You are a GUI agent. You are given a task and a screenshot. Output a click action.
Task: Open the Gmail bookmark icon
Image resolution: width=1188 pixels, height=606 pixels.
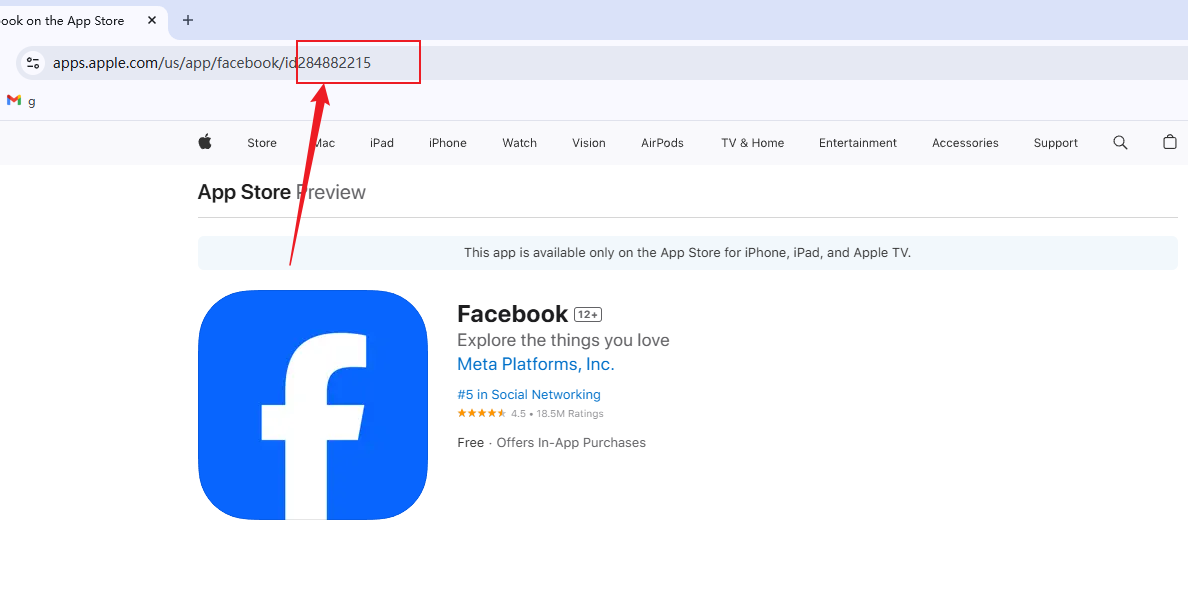coord(14,101)
